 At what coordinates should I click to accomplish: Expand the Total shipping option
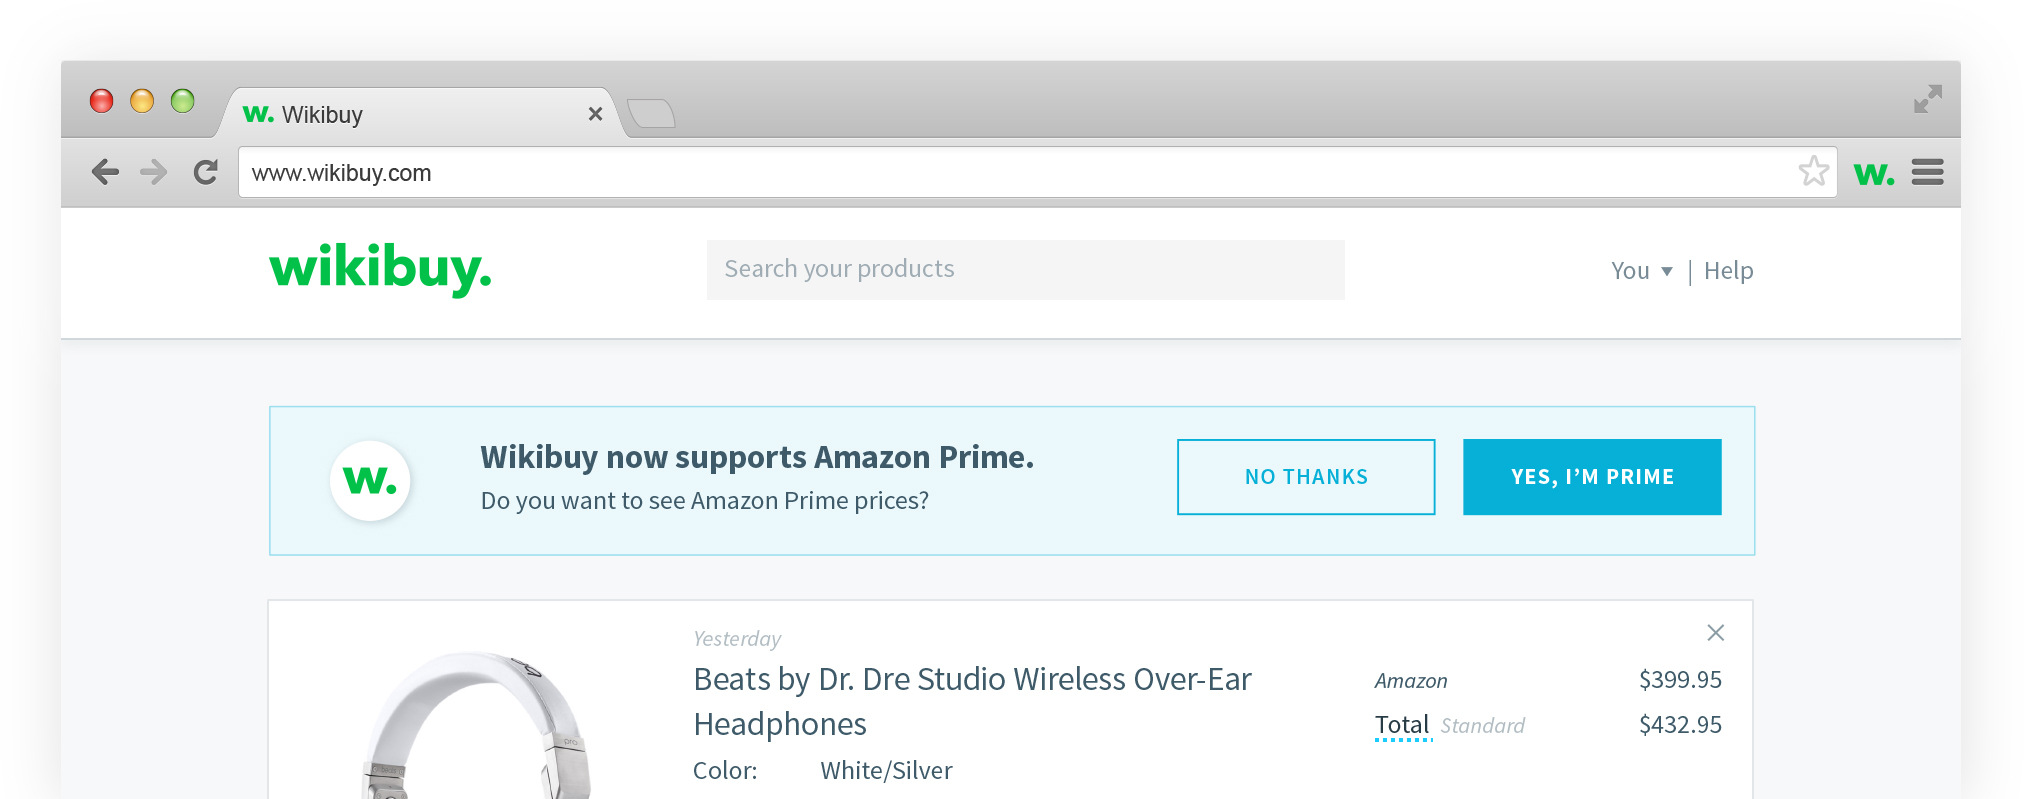point(1402,725)
